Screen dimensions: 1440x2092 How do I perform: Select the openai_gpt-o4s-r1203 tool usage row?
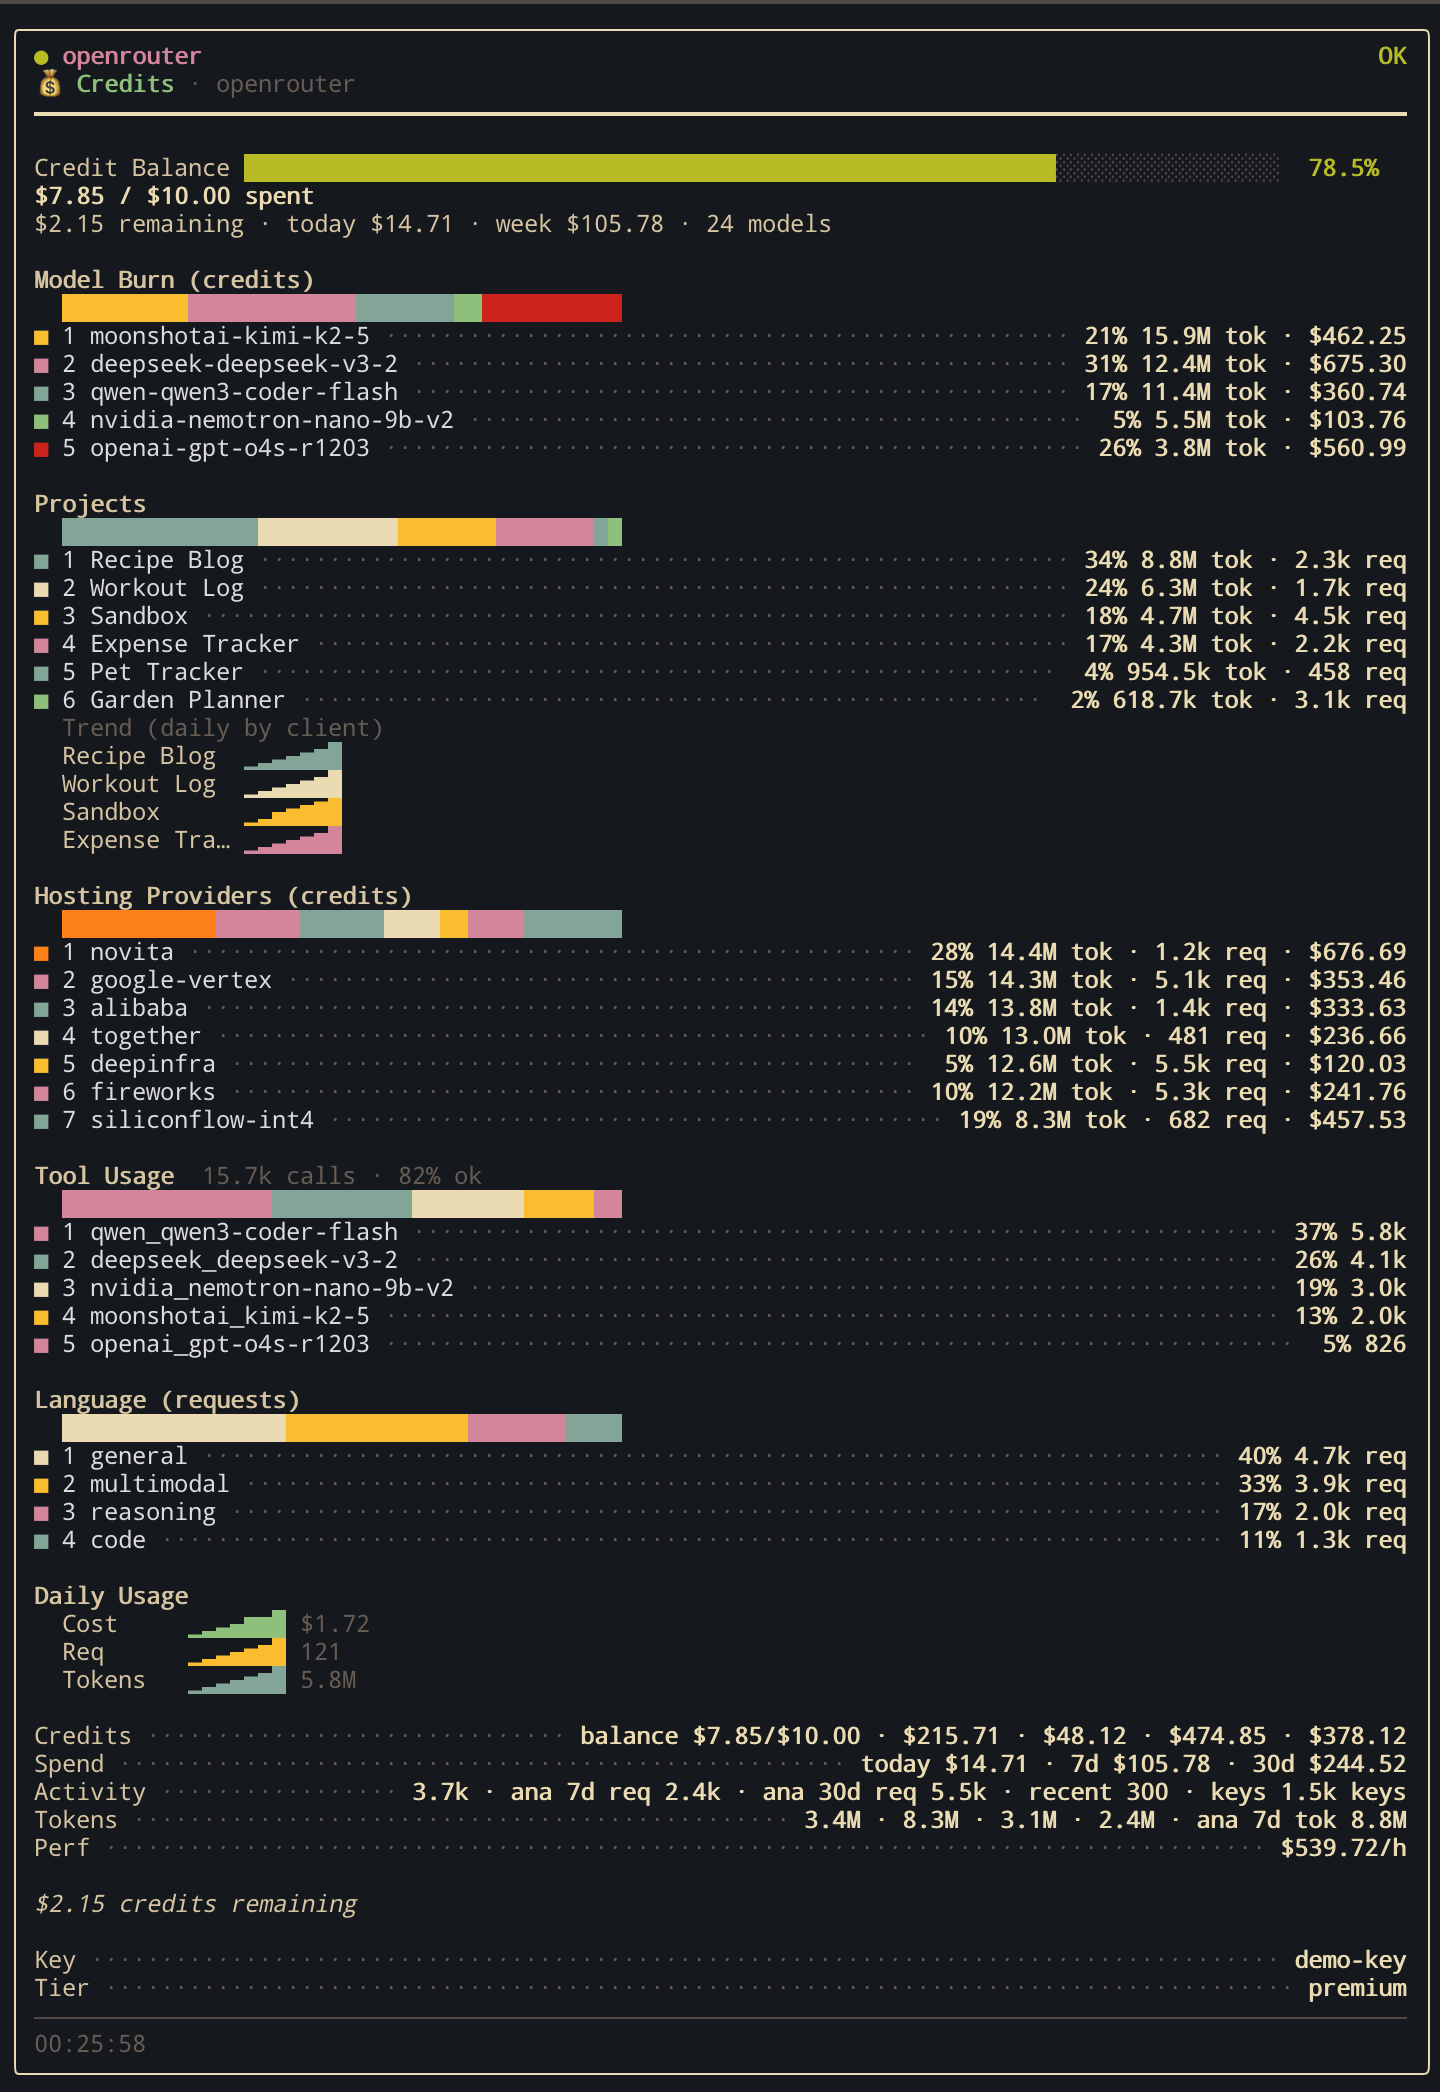(x=720, y=1344)
